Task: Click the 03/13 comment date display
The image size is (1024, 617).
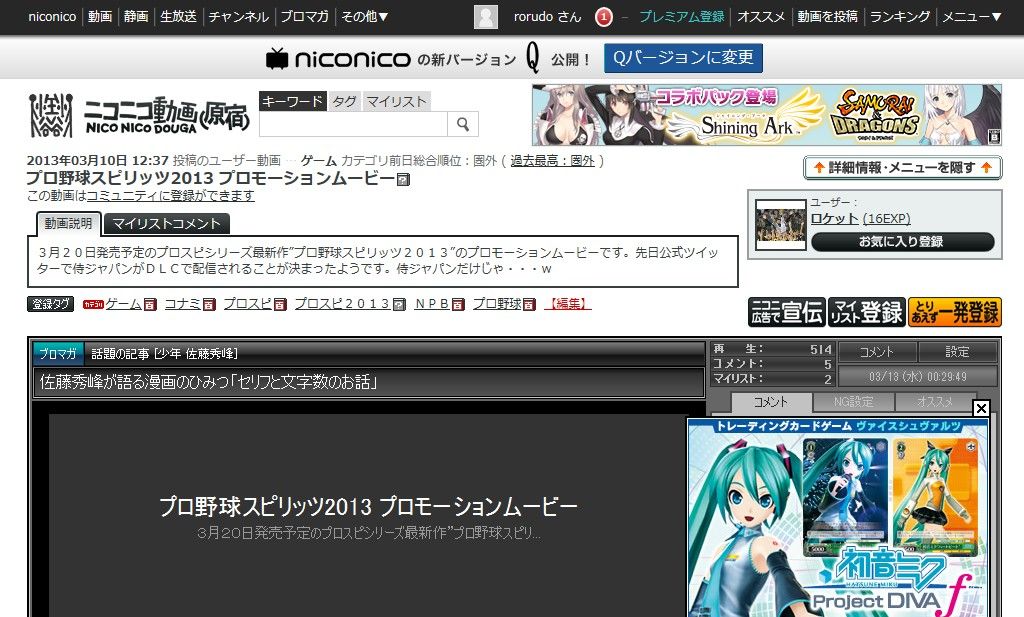Action: pyautogui.click(x=918, y=377)
